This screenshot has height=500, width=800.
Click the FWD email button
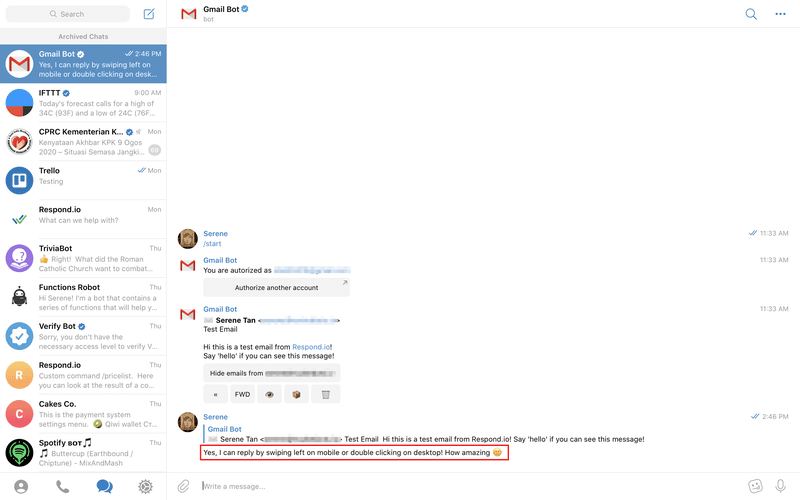pos(242,394)
